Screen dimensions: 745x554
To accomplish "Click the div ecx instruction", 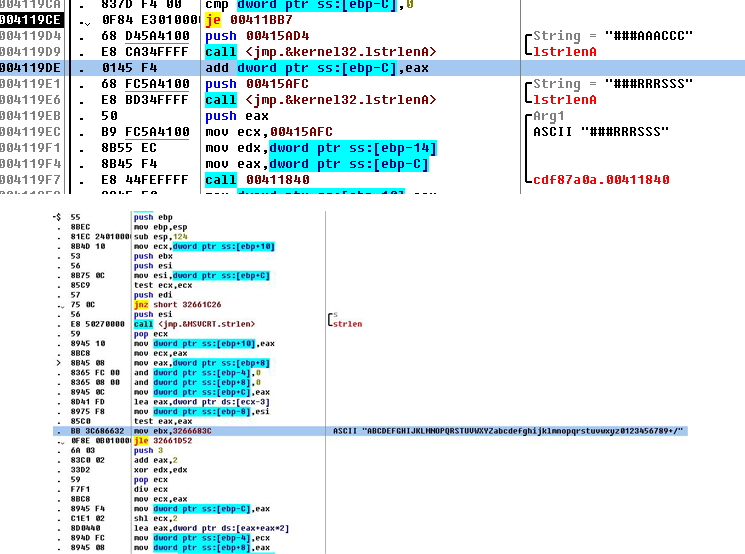I will (147, 487).
